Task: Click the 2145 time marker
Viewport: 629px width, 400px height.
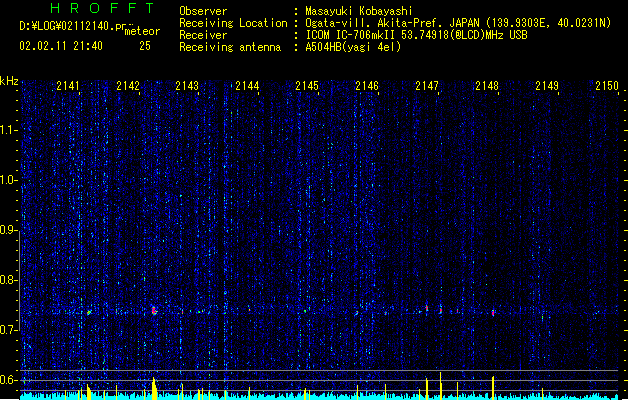Action: pos(307,85)
